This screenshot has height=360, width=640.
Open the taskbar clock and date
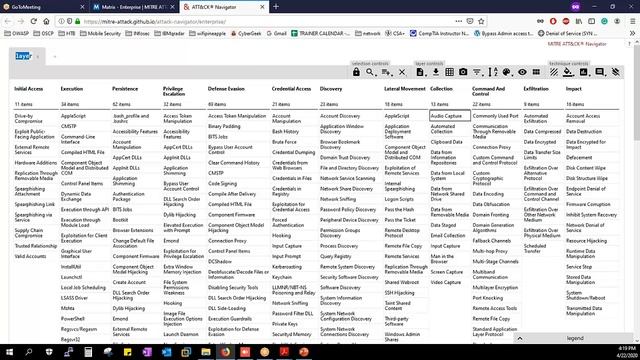point(627,352)
